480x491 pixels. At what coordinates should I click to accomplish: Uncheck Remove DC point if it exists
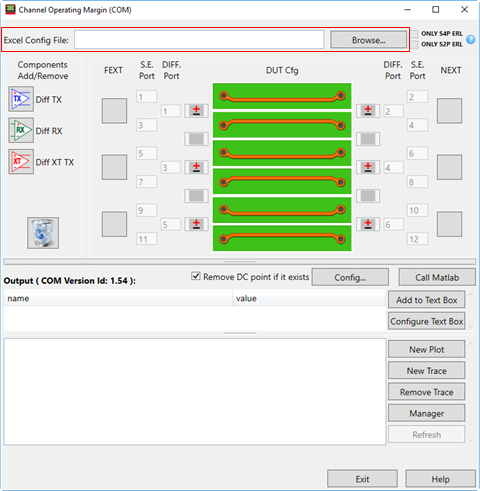pos(196,276)
